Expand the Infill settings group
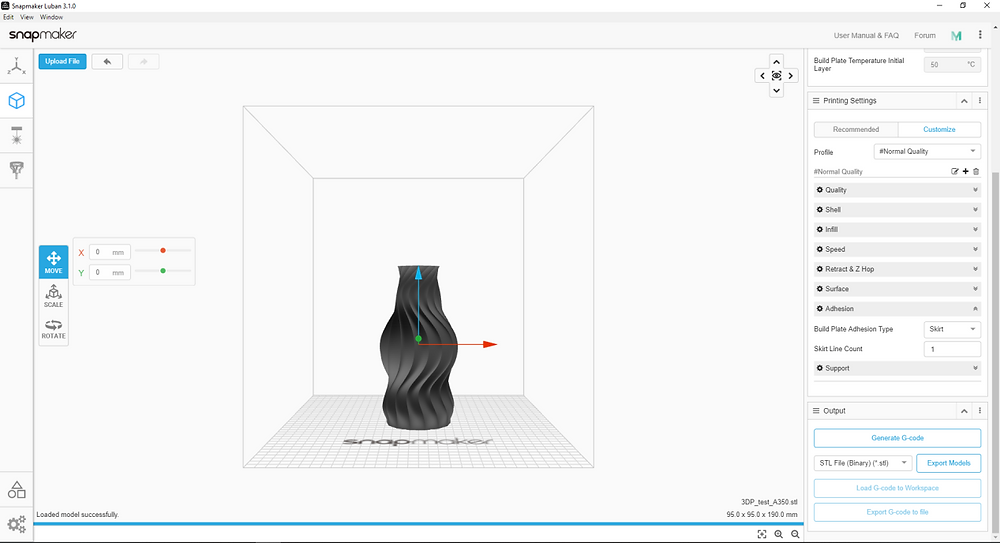Screen dimensions: 1000x543 (897, 229)
